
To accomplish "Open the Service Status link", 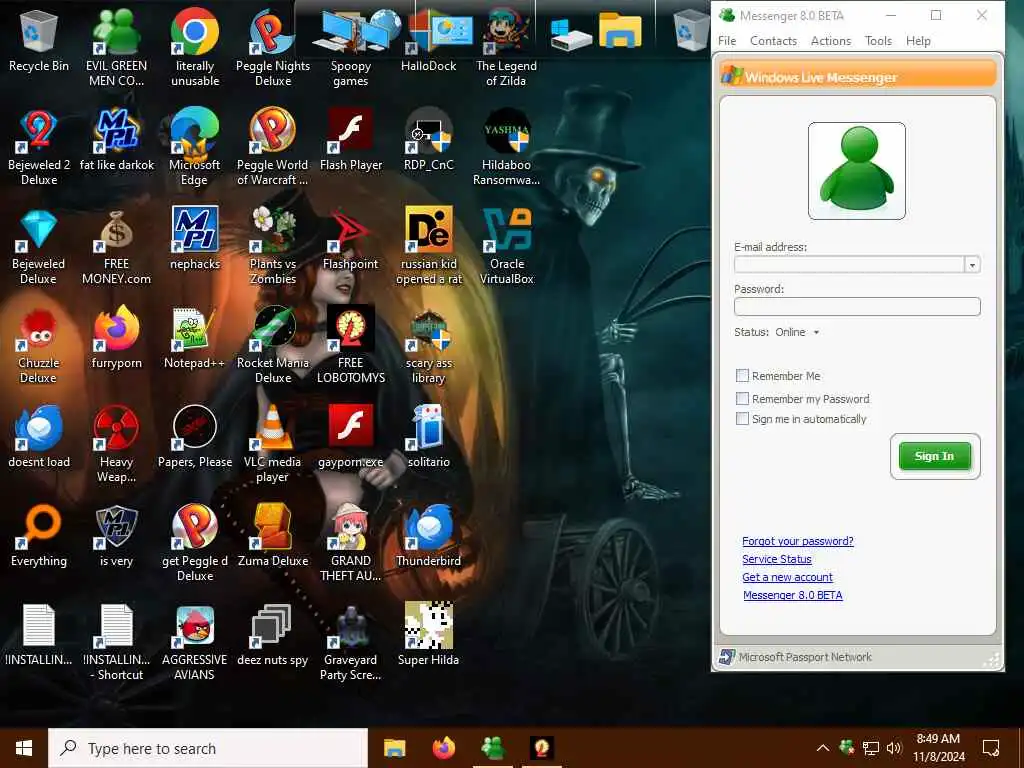I will click(x=776, y=559).
